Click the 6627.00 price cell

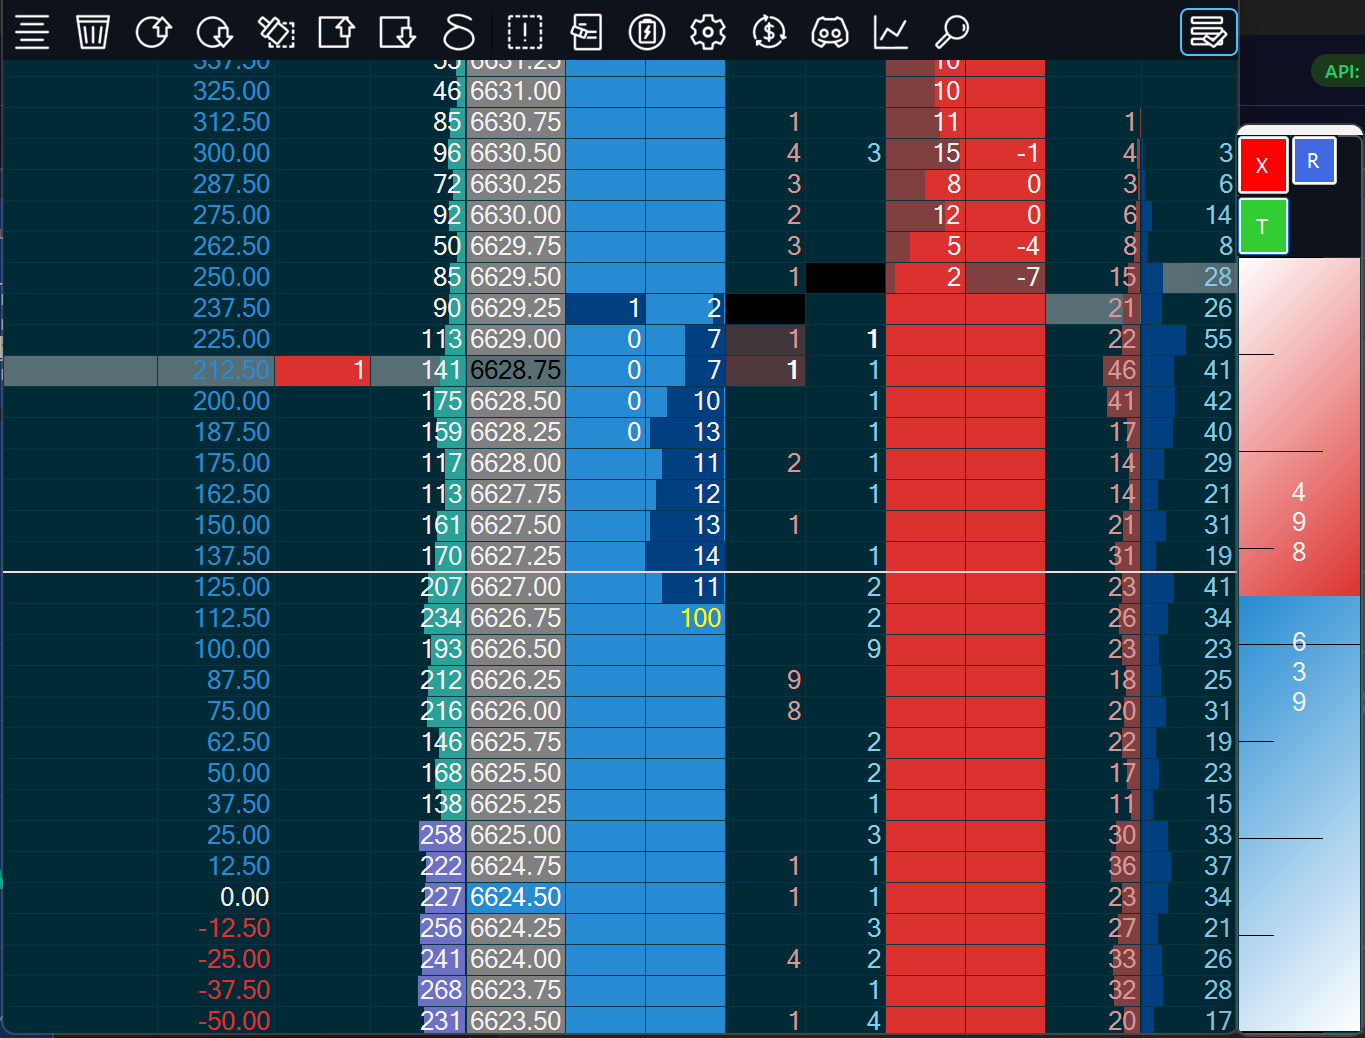tap(515, 587)
